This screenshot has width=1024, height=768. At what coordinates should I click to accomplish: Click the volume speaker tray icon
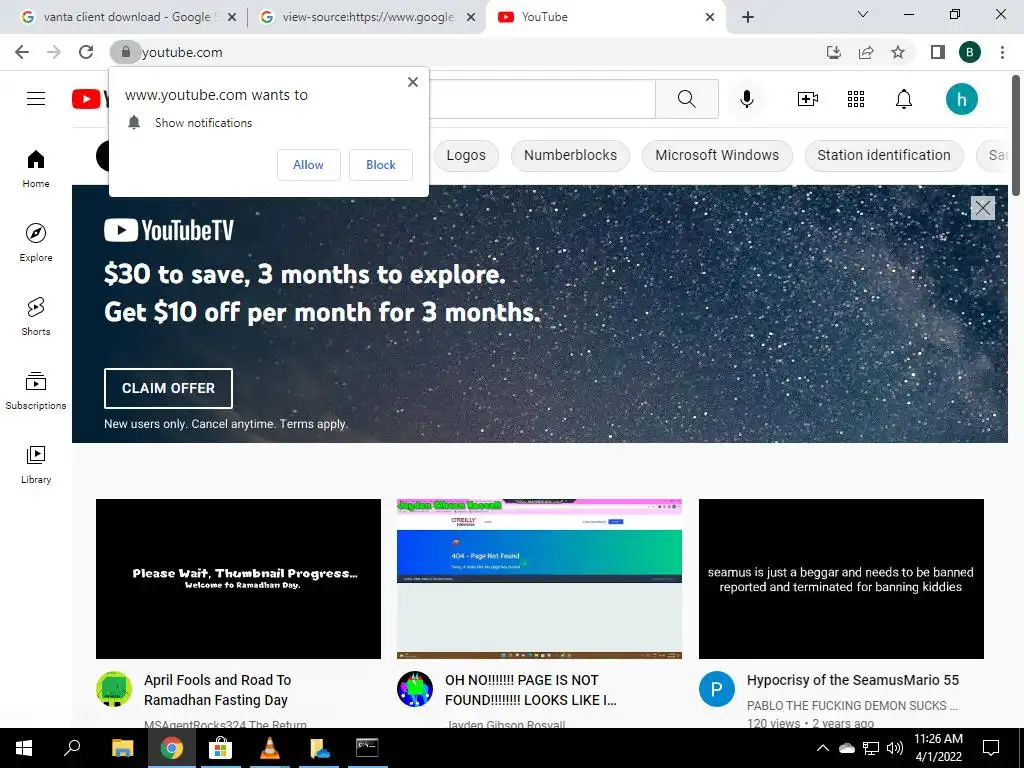[x=895, y=748]
